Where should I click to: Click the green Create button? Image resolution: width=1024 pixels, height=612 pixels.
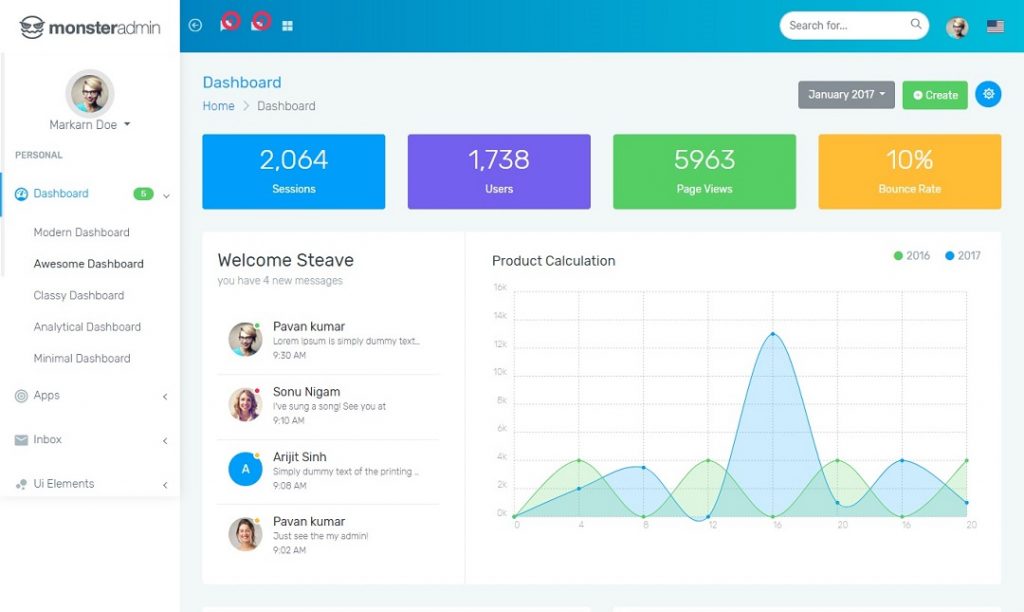[x=934, y=94]
